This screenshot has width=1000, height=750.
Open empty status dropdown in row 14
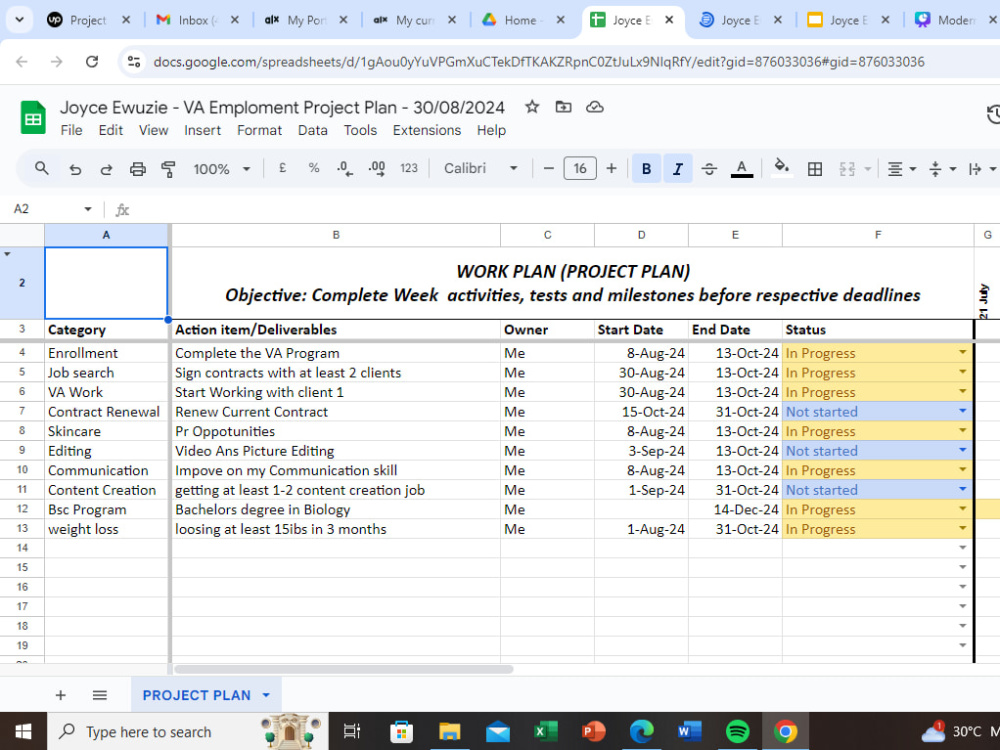tap(962, 548)
